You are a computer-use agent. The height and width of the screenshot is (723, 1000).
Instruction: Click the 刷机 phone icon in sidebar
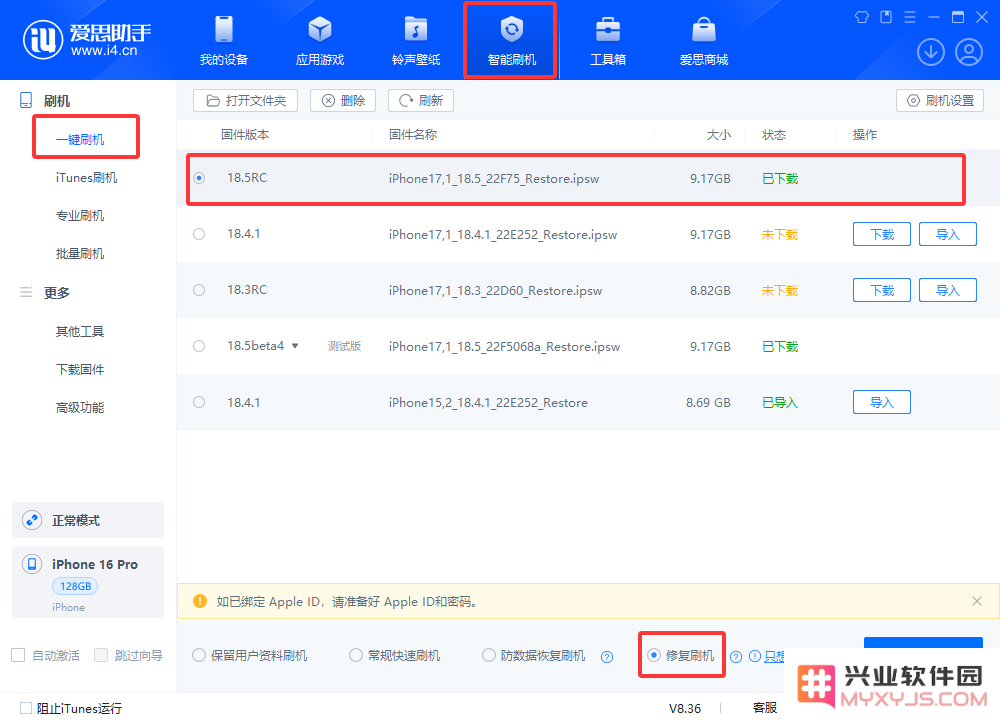26,100
